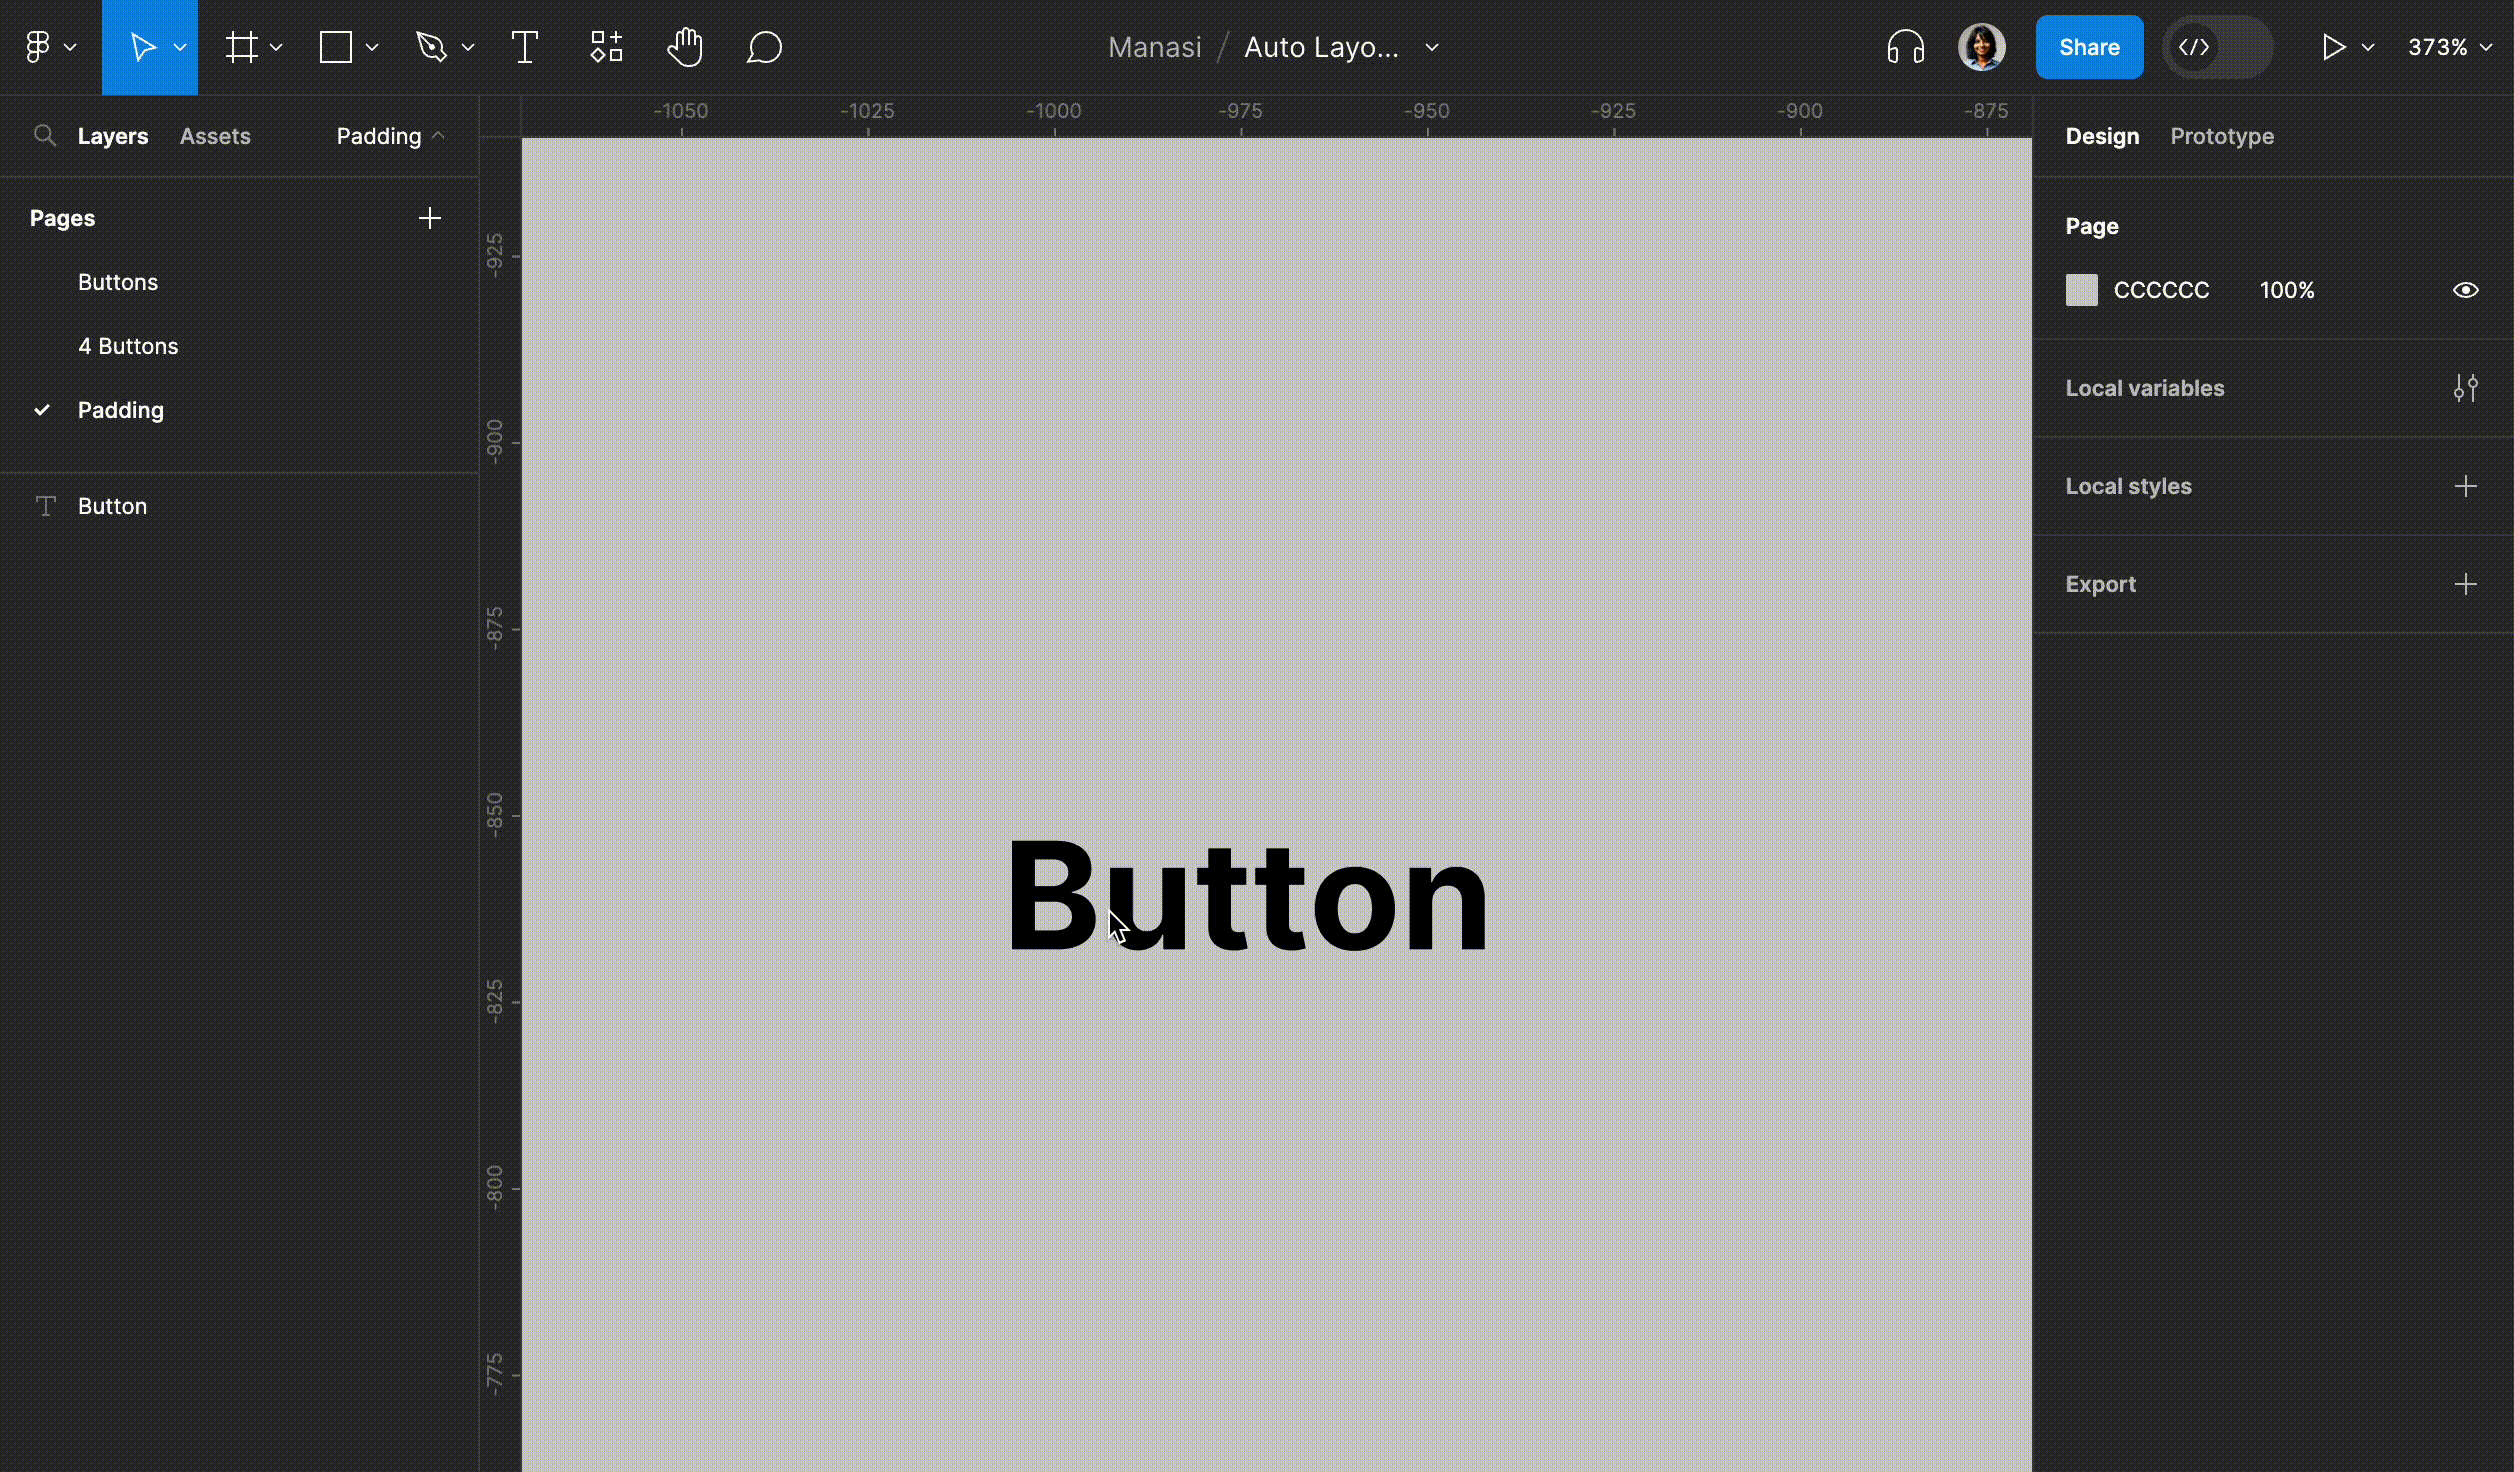Add an export setting

2466,584
